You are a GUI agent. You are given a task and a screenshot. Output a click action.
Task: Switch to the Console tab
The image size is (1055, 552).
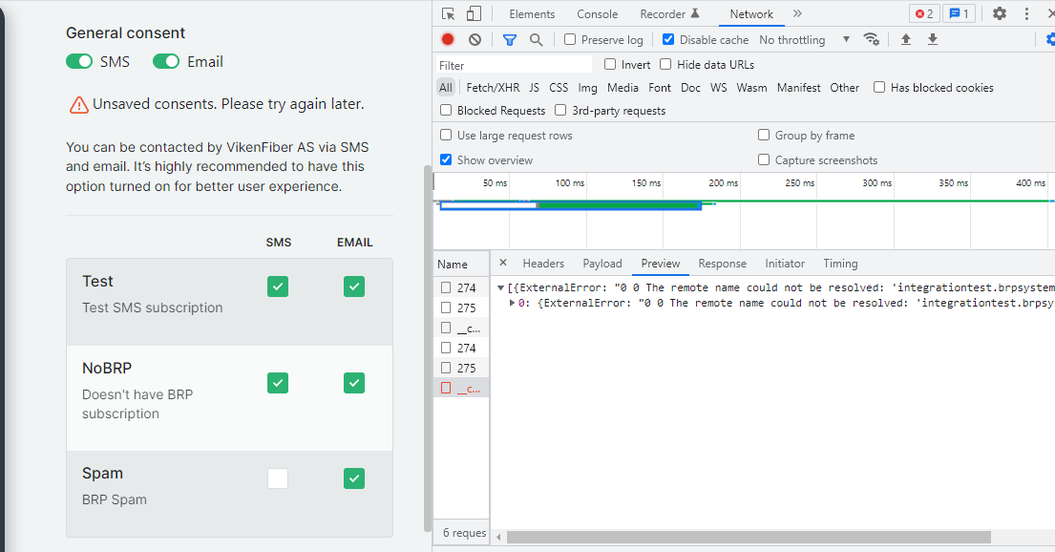pyautogui.click(x=597, y=14)
